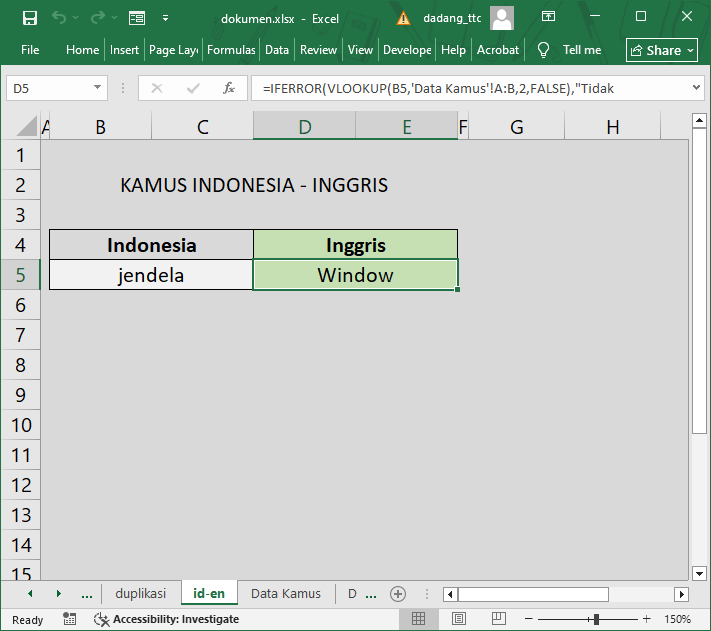The image size is (711, 631).
Task: Select column B header
Action: click(x=100, y=127)
